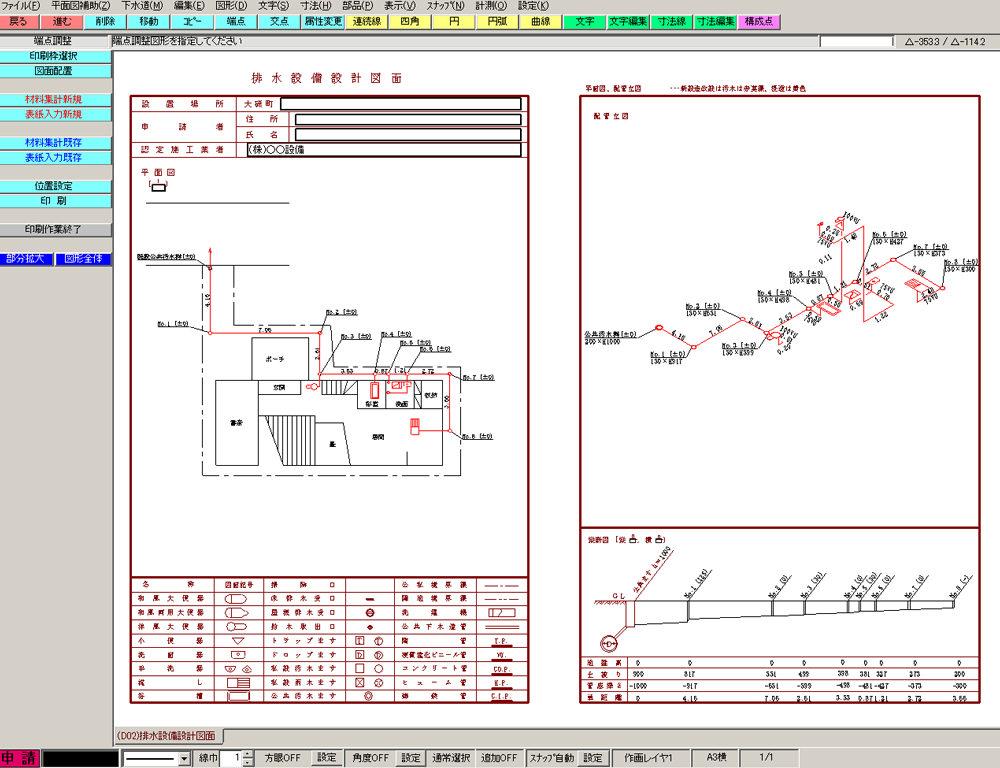Screen dimensions: 1000x768
Task: Click the 部分拡大 zoom button
Action: tap(26, 259)
